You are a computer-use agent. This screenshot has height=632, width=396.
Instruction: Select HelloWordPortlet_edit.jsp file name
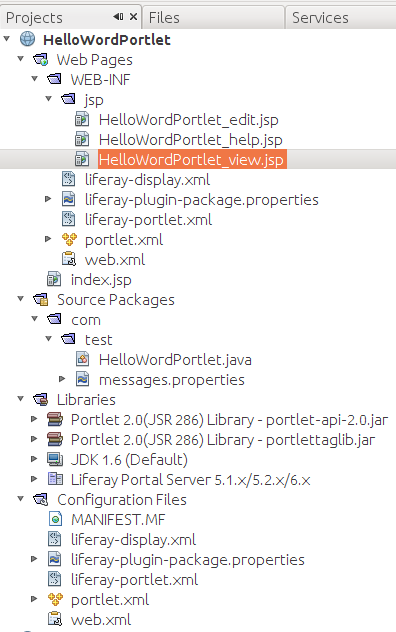click(x=189, y=120)
